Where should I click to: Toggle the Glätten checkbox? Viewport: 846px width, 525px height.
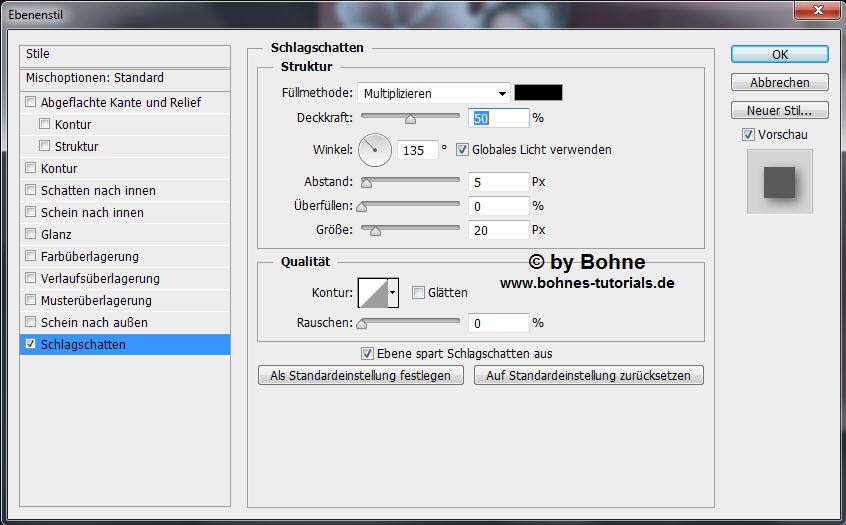[x=418, y=293]
